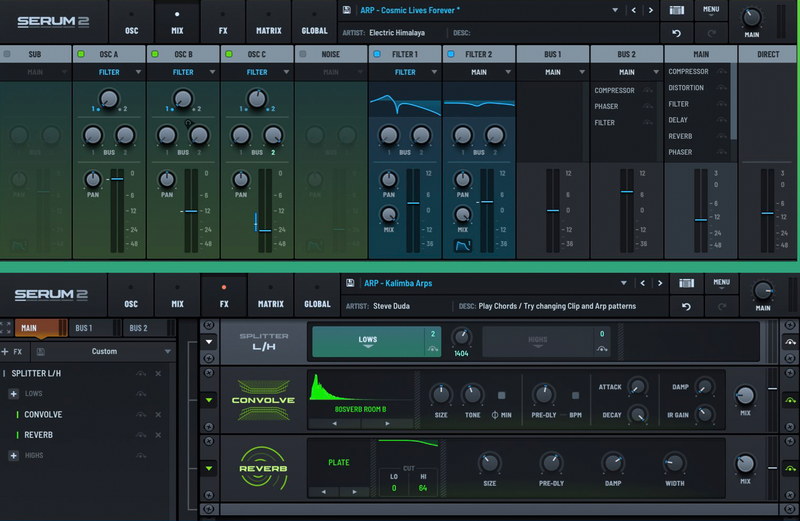The image size is (800, 521).
Task: Remove SPLITTER L/H from the FX list
Action: click(158, 374)
